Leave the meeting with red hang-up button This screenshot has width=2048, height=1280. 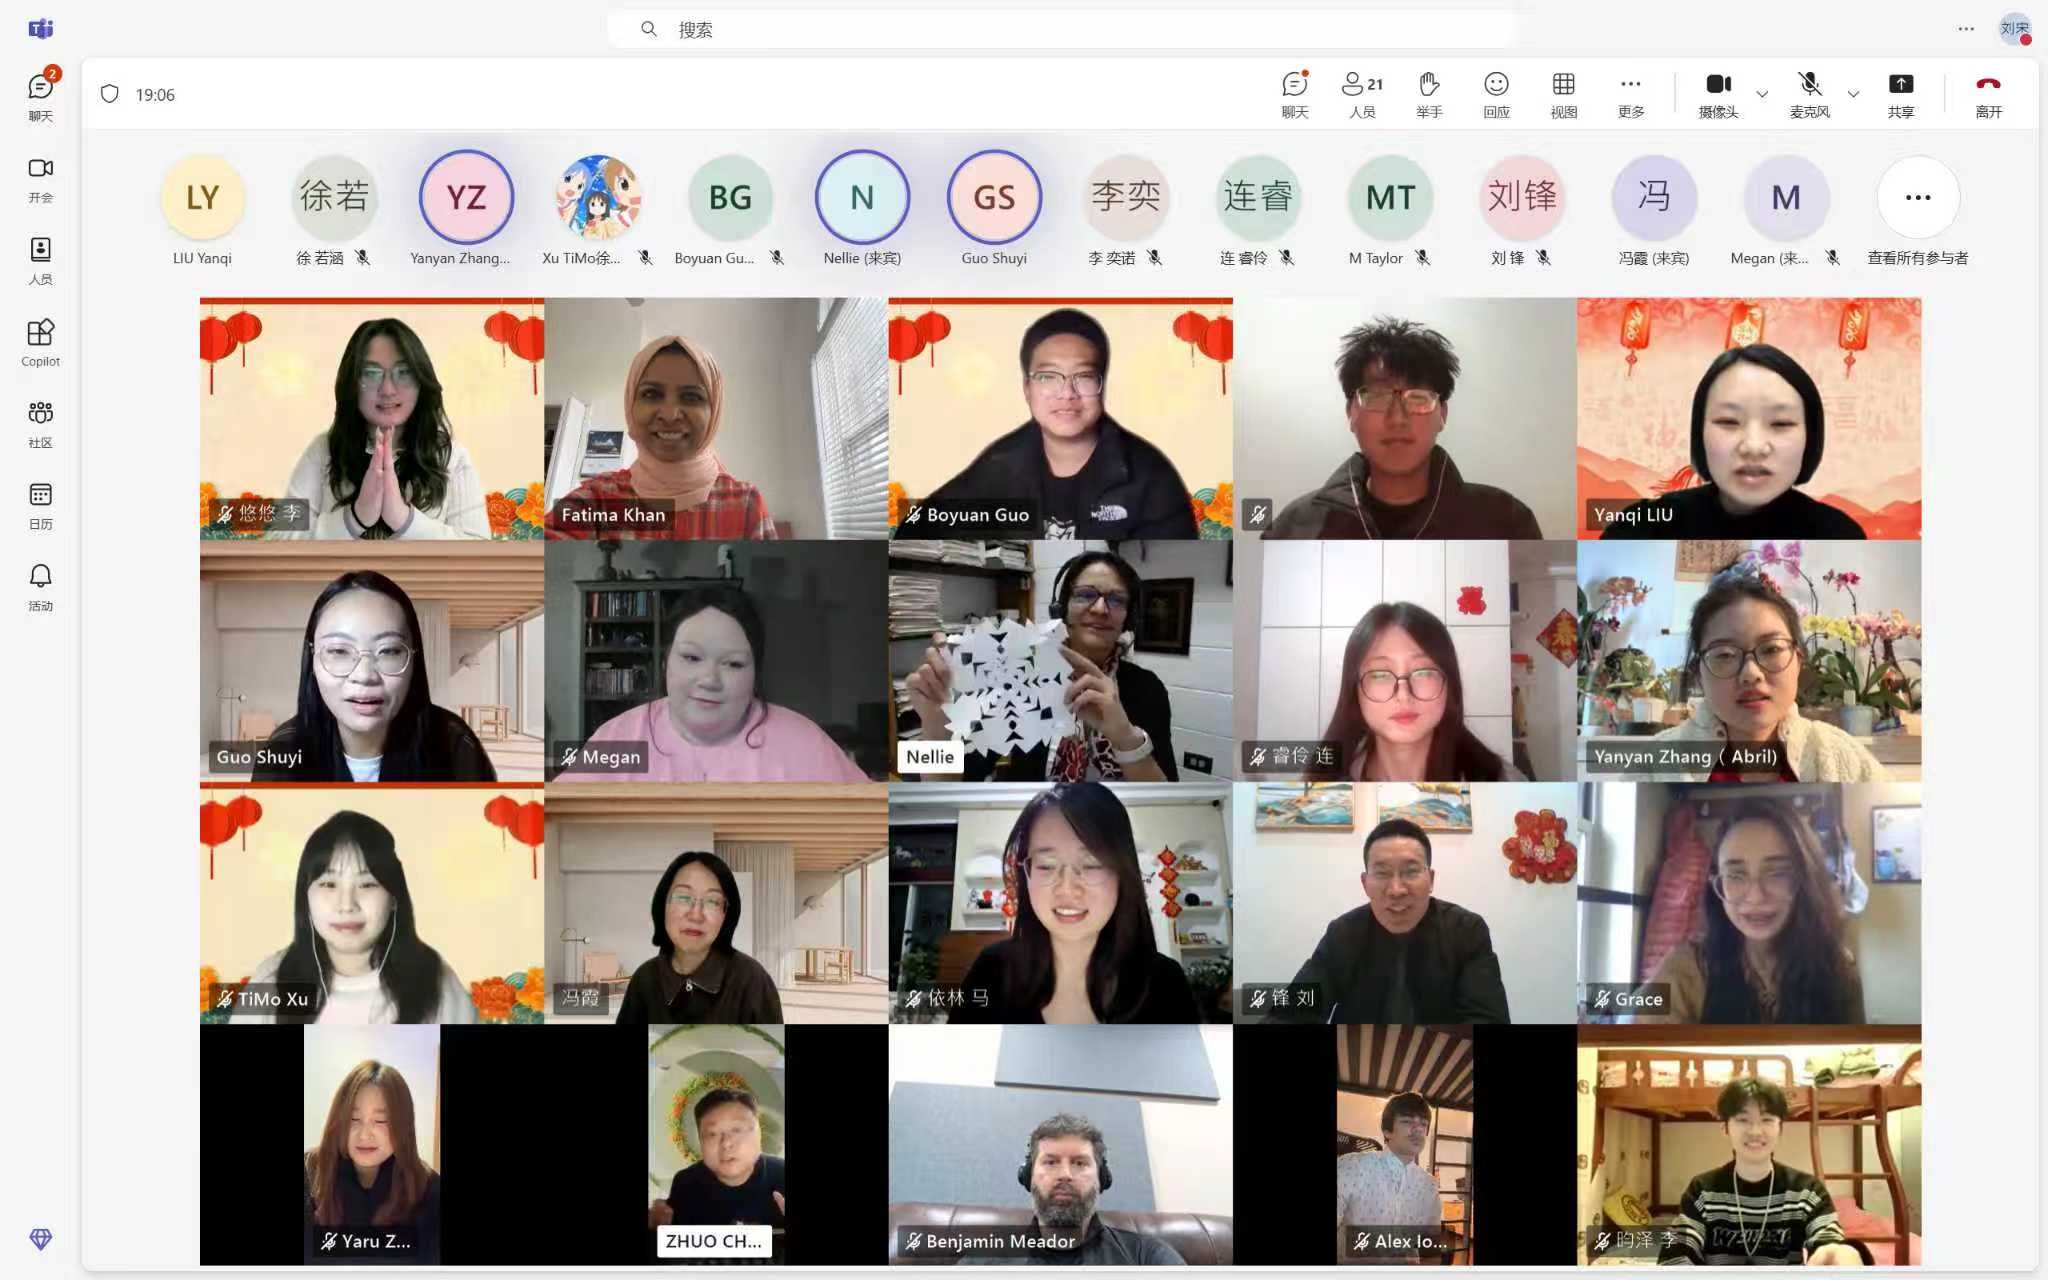pyautogui.click(x=1988, y=94)
